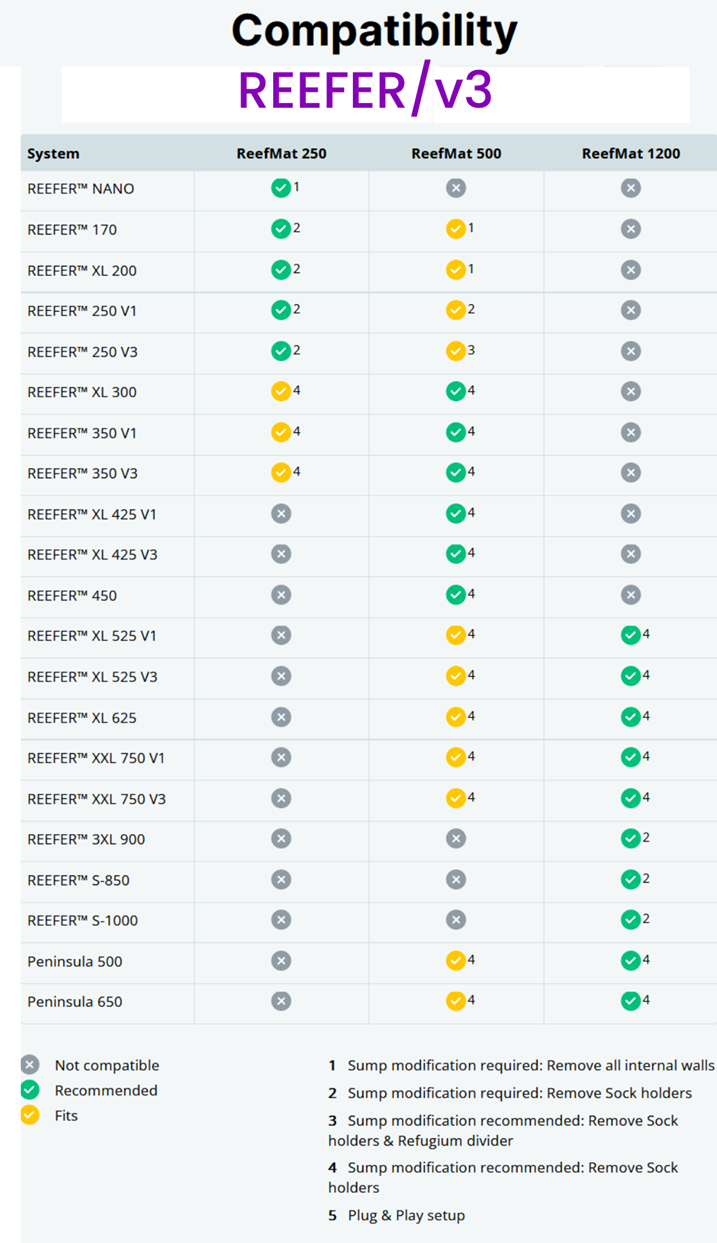Click the Peninsula 650 system name

tap(75, 1002)
